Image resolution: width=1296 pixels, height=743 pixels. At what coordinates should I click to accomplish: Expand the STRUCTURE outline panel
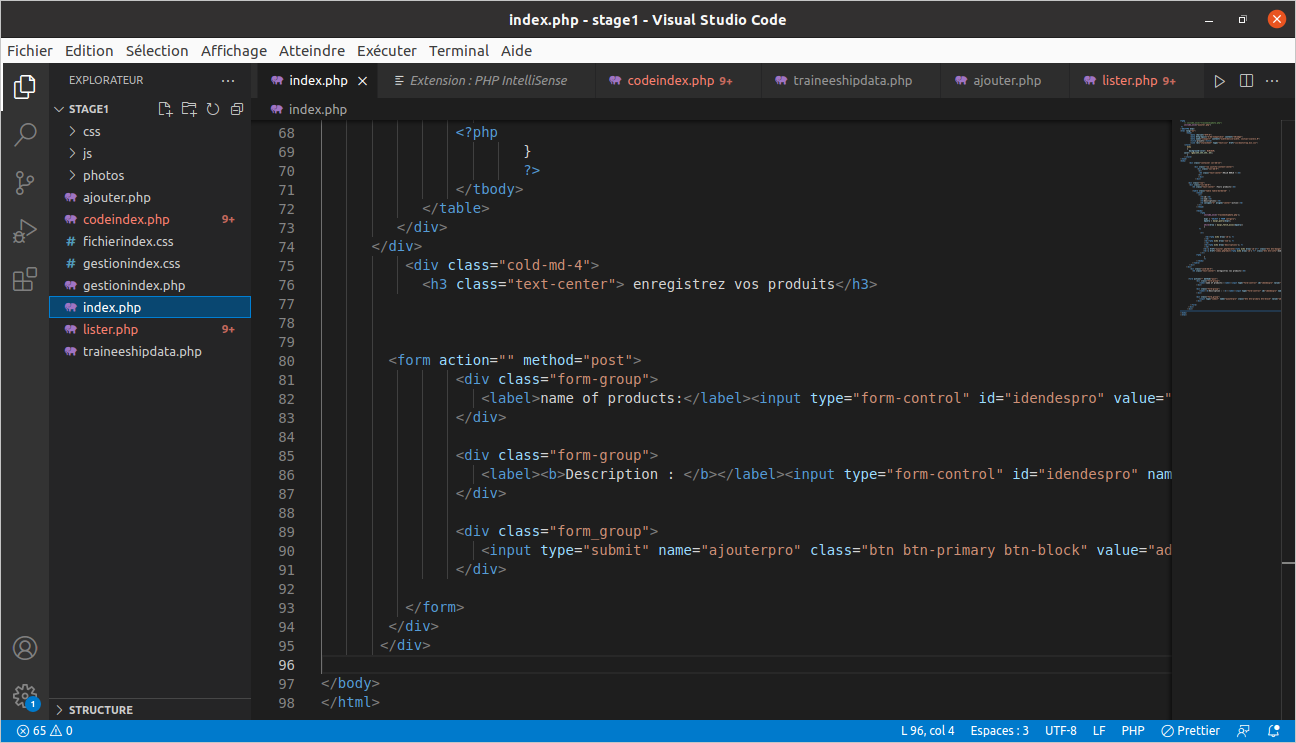click(x=150, y=710)
